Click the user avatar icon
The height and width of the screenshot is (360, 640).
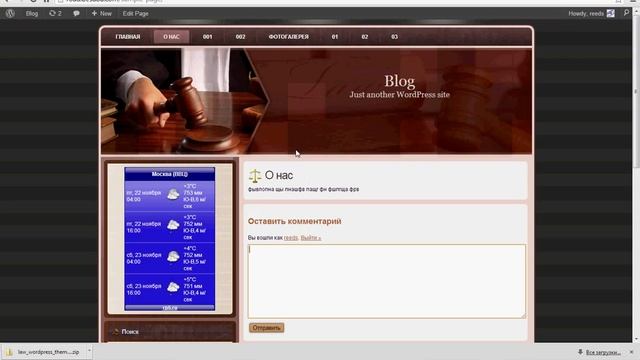[611, 13]
